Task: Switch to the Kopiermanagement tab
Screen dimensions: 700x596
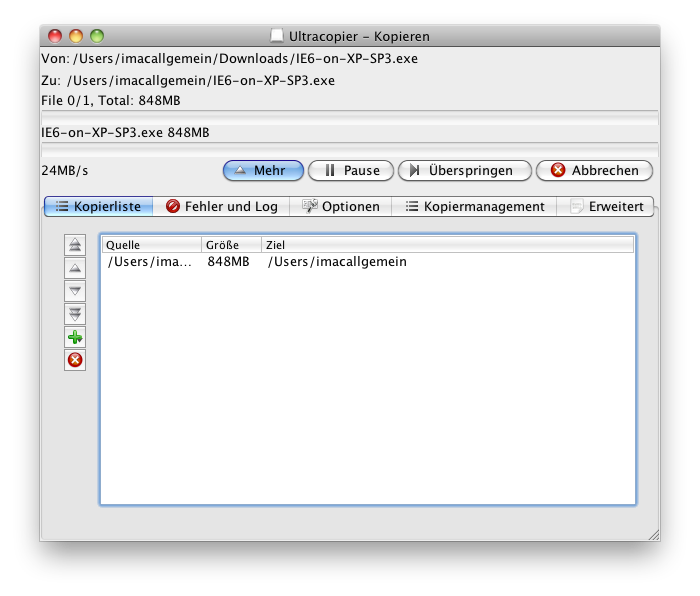Action: (474, 206)
